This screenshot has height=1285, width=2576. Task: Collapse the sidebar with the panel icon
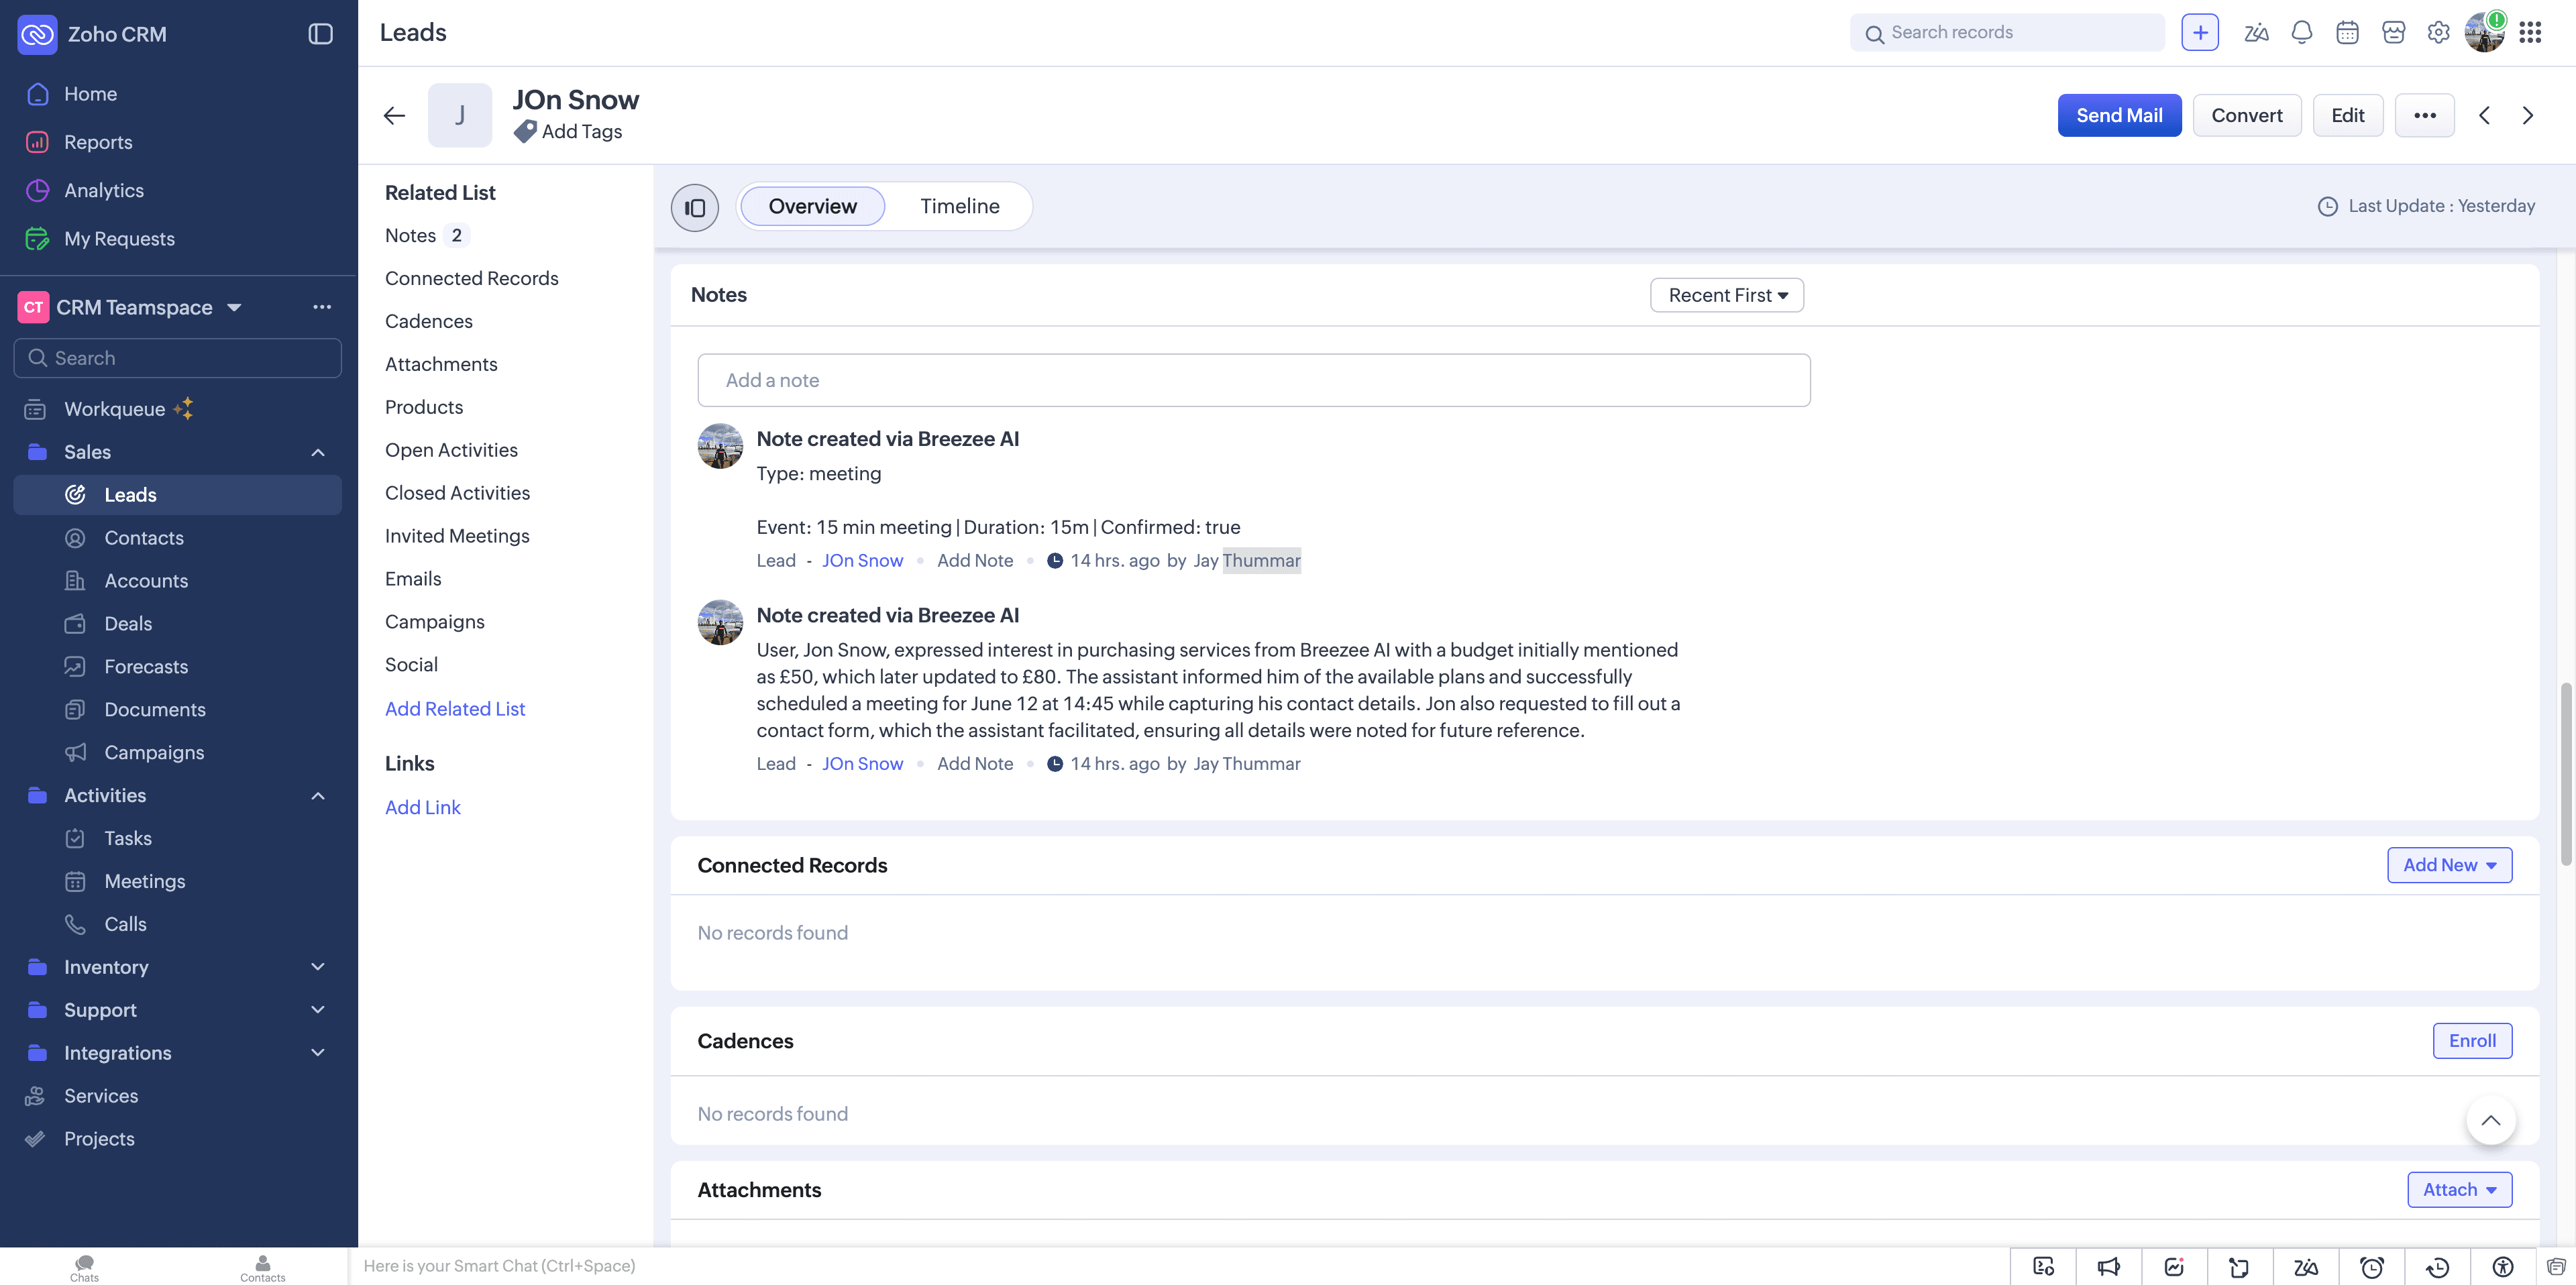click(320, 34)
